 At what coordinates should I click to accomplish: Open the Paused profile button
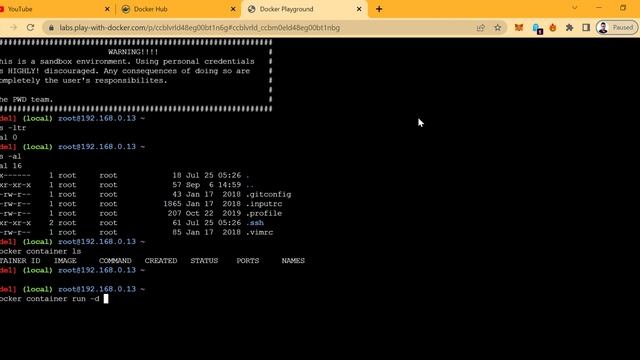[616, 28]
